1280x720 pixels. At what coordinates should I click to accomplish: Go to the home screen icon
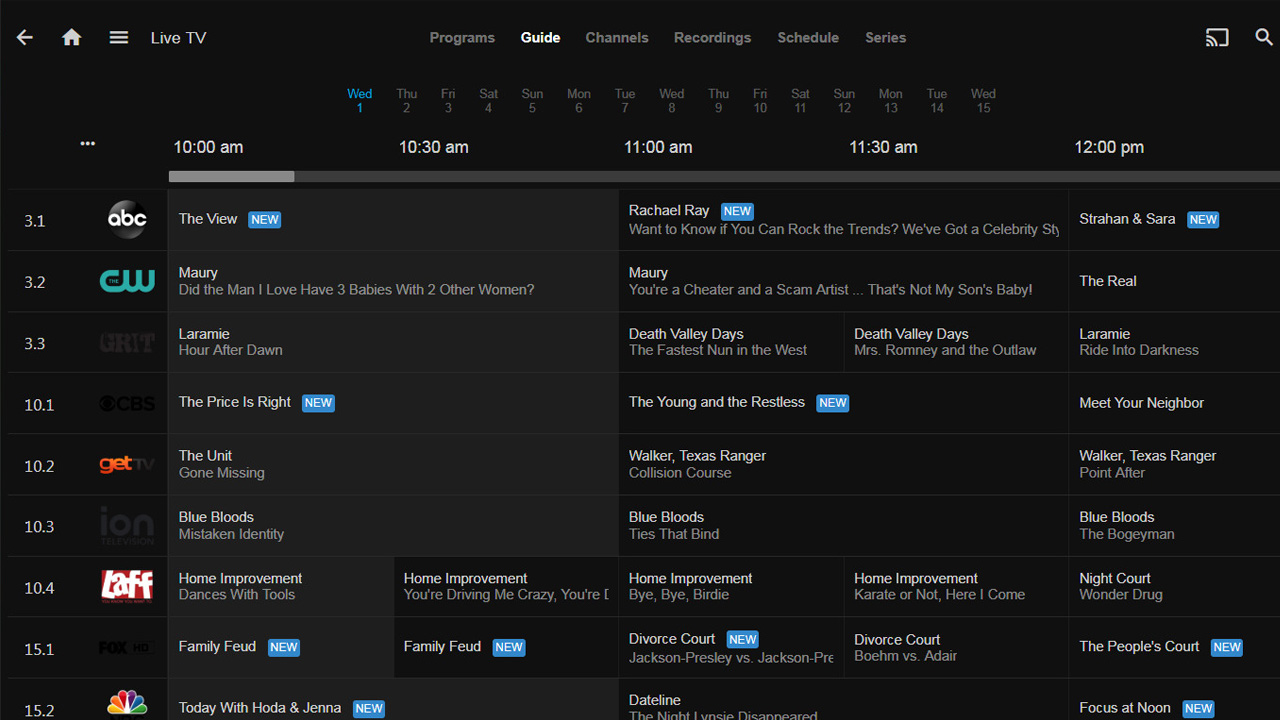(x=72, y=38)
